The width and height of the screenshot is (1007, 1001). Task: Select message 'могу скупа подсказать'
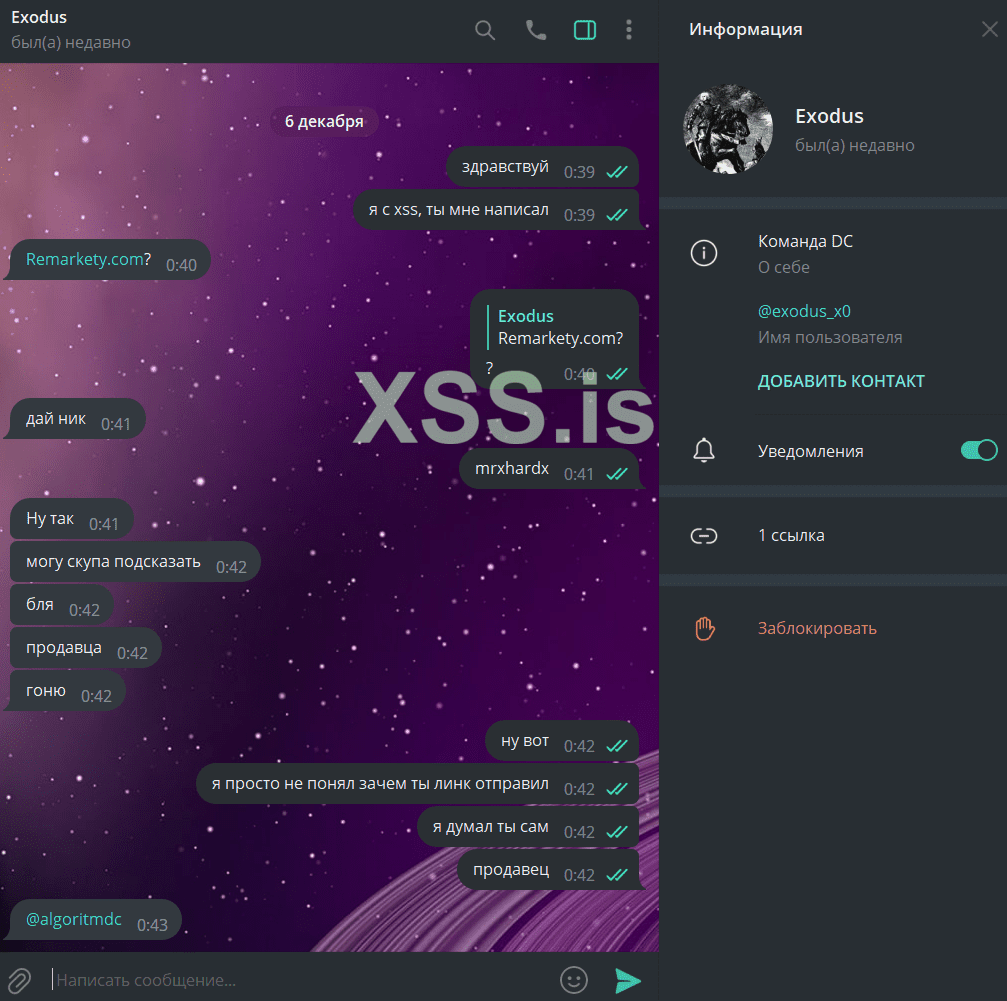click(136, 562)
